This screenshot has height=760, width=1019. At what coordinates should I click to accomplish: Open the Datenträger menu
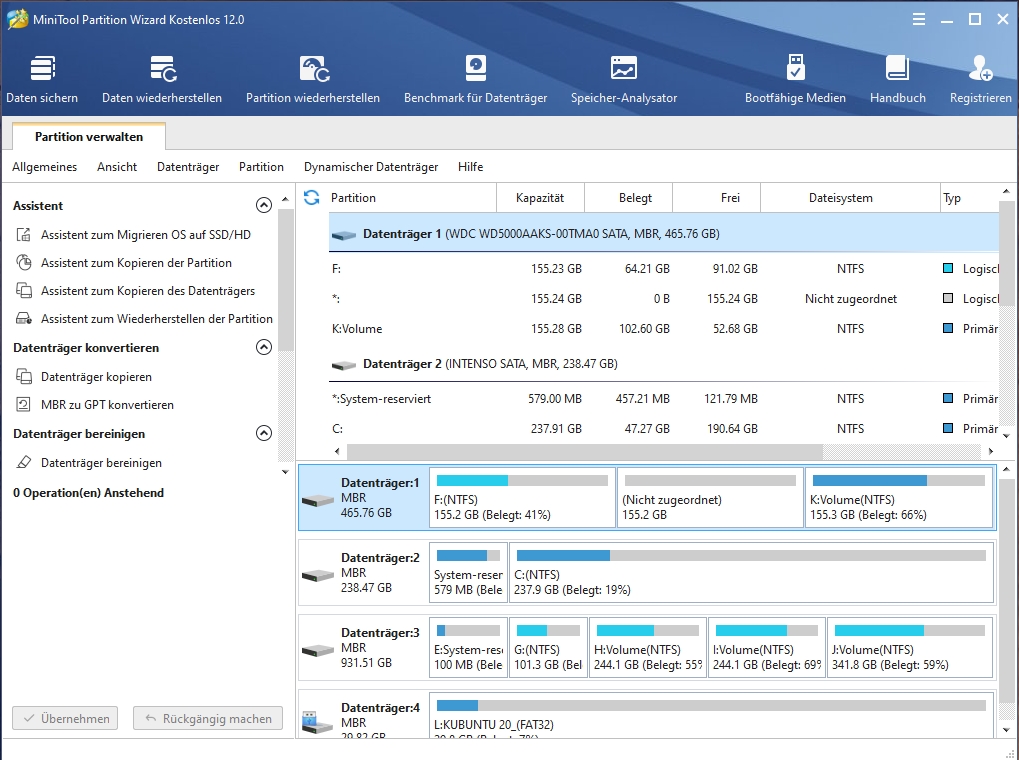(x=188, y=167)
